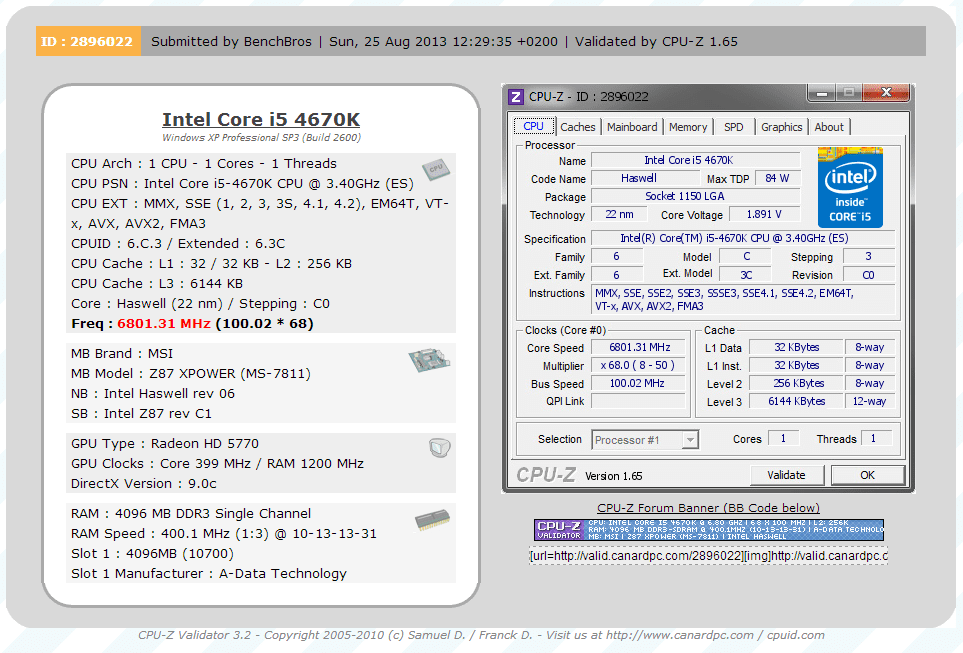Click the Stepping value 3 field
Image resolution: width=963 pixels, height=653 pixels.
click(x=868, y=256)
